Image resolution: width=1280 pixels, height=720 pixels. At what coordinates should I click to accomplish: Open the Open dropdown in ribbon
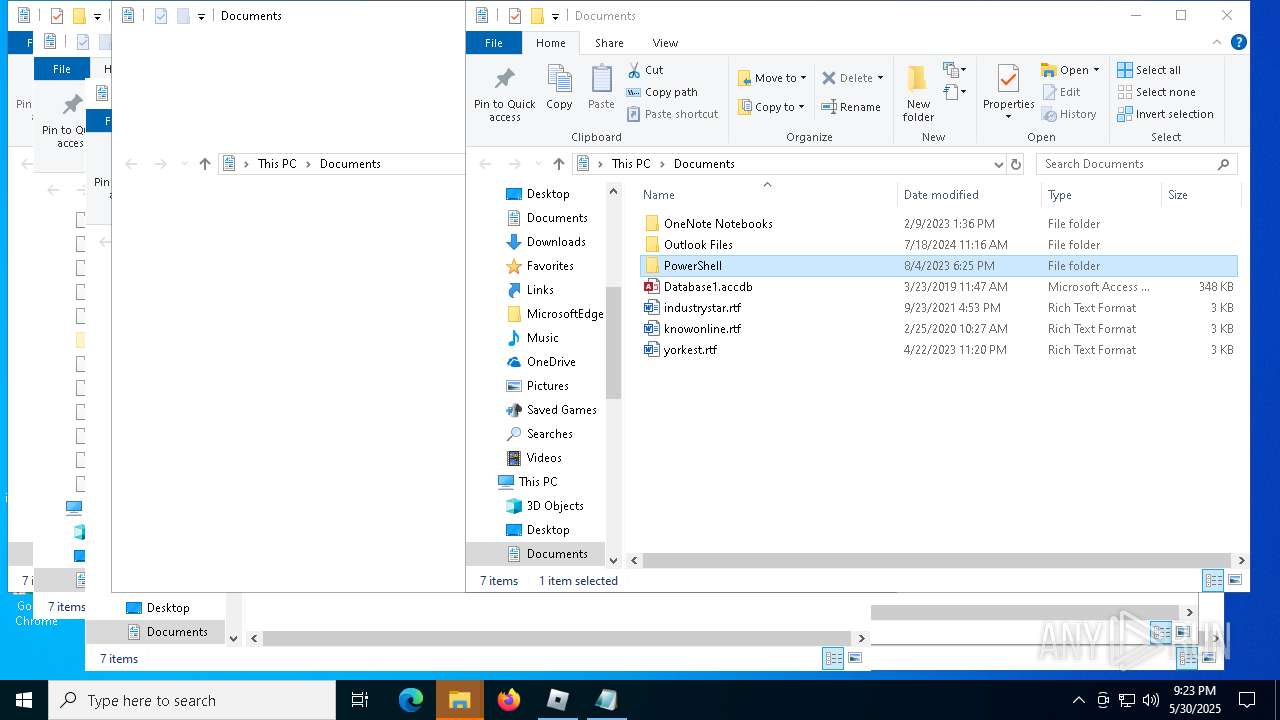1070,70
